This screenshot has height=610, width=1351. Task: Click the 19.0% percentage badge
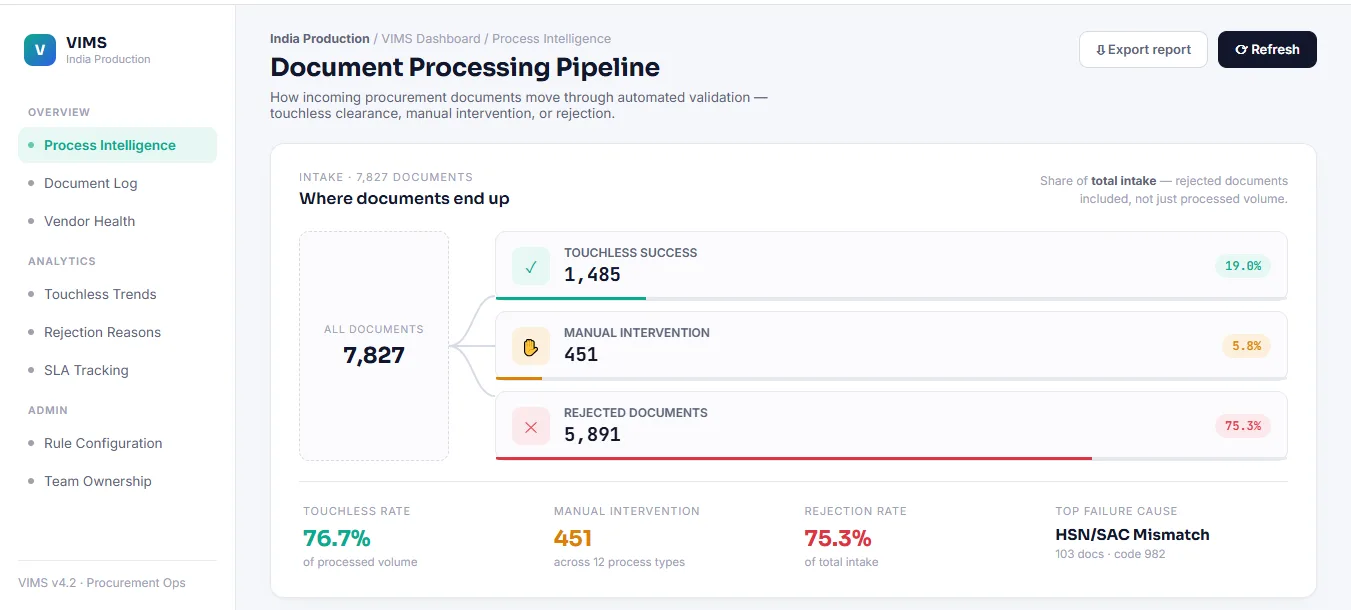click(x=1243, y=266)
